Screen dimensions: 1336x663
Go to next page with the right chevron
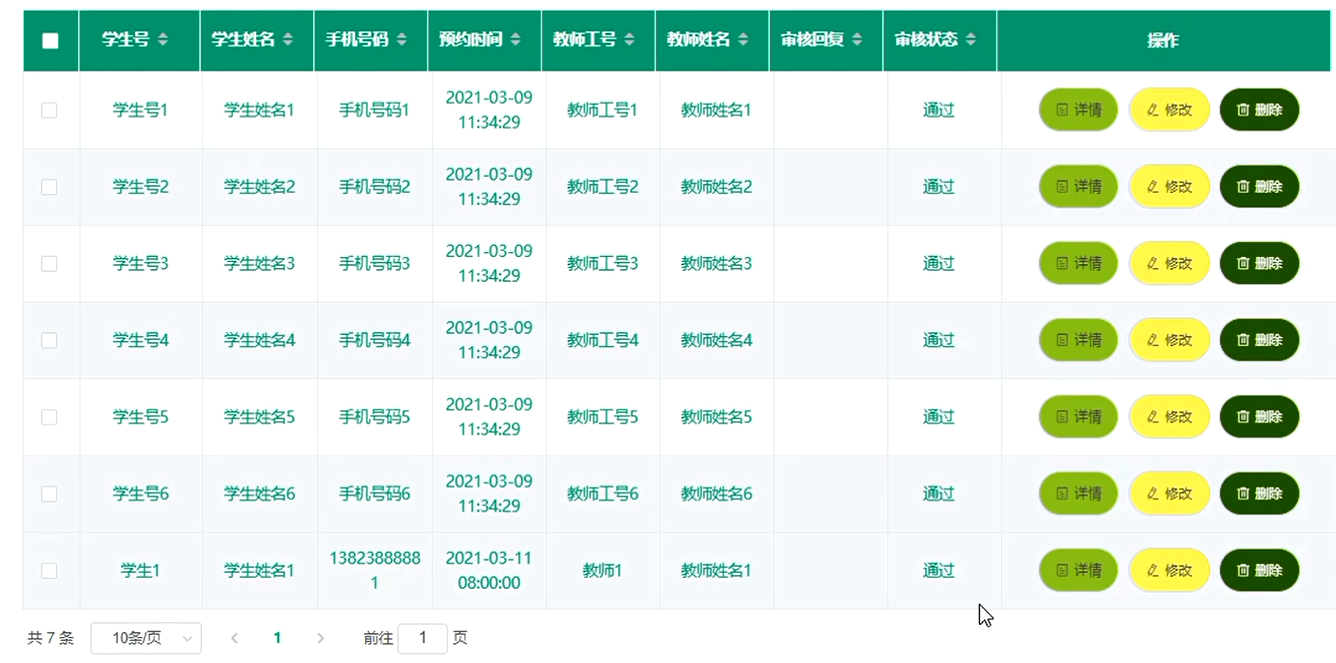320,638
